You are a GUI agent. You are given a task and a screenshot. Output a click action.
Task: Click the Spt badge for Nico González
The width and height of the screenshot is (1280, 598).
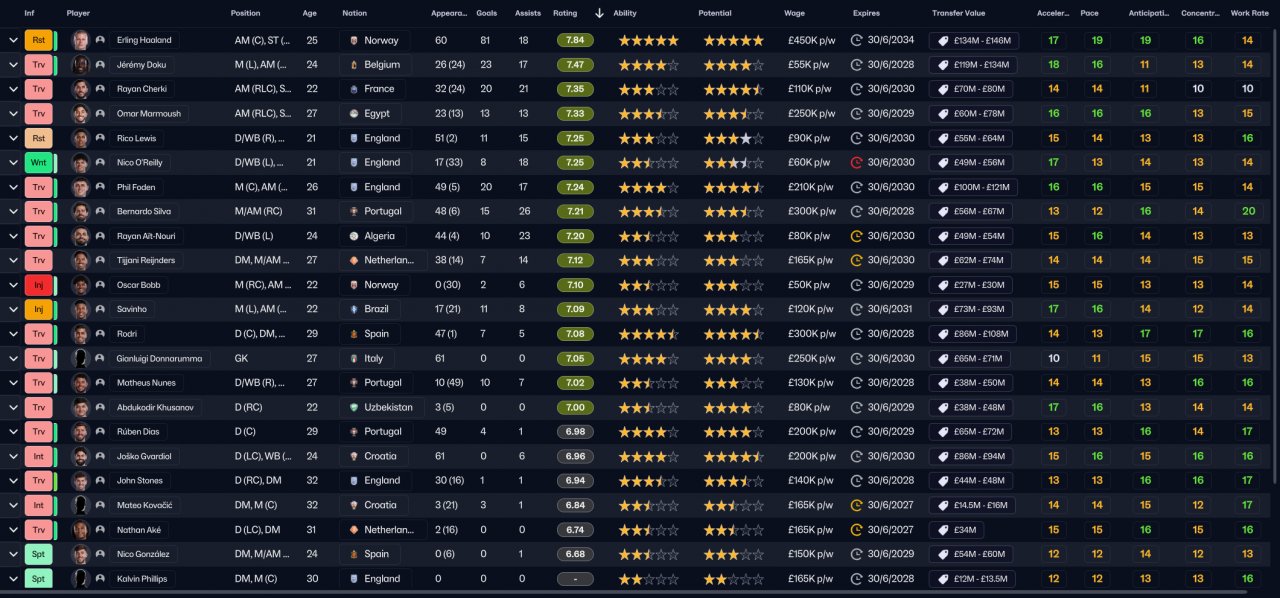pos(39,554)
